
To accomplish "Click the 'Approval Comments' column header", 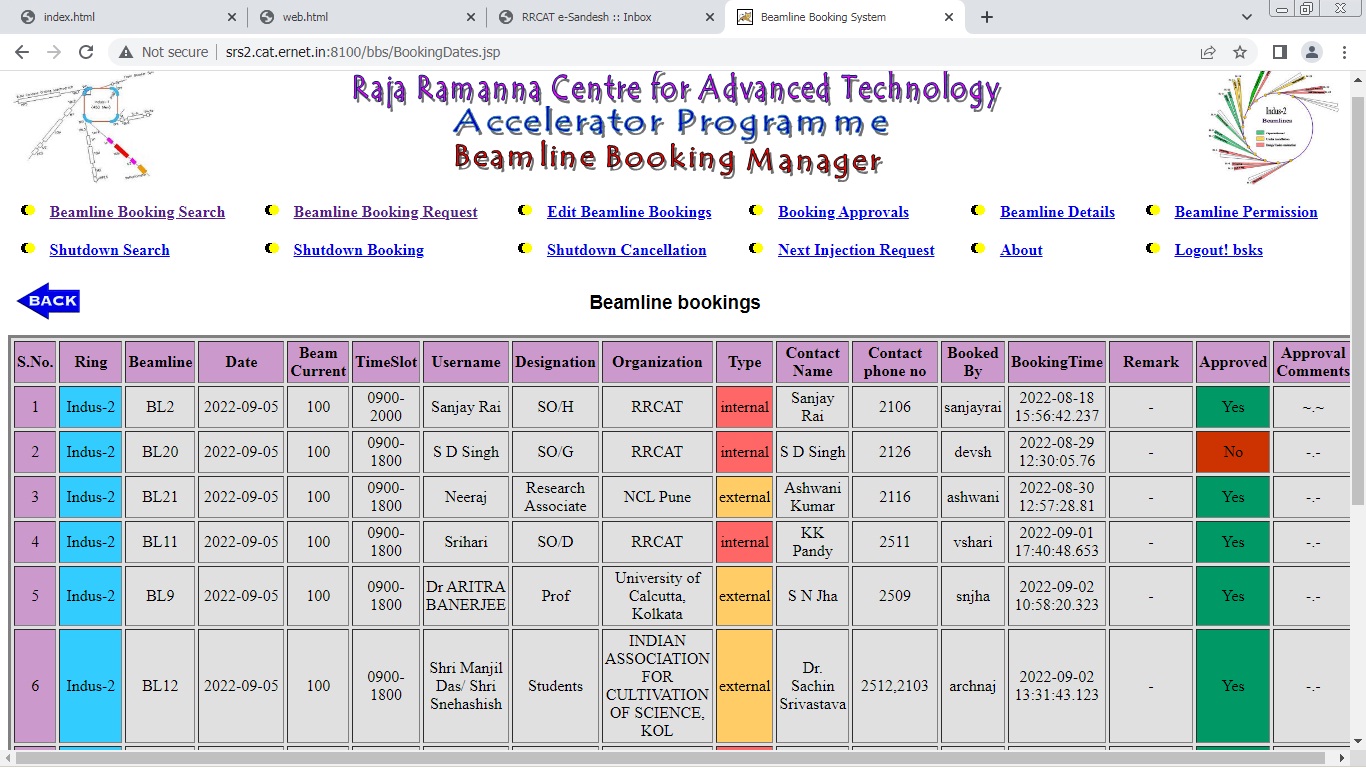I will (1313, 362).
